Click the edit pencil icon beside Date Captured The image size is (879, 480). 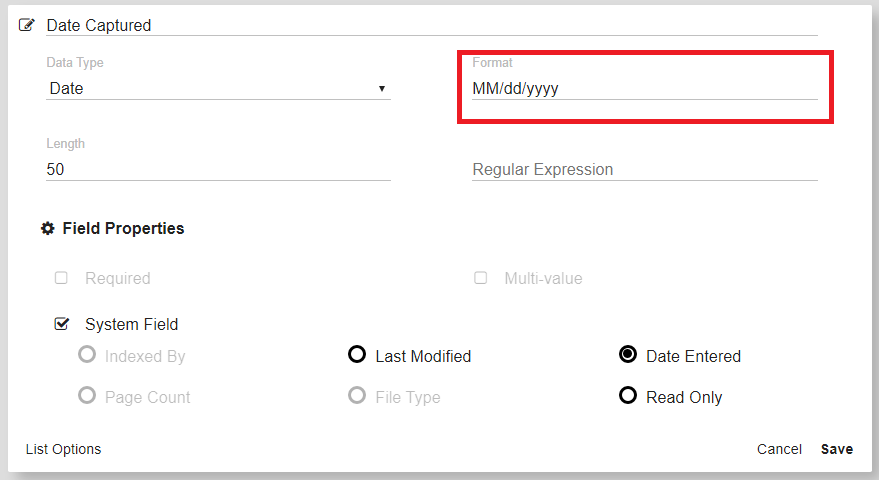pos(27,25)
